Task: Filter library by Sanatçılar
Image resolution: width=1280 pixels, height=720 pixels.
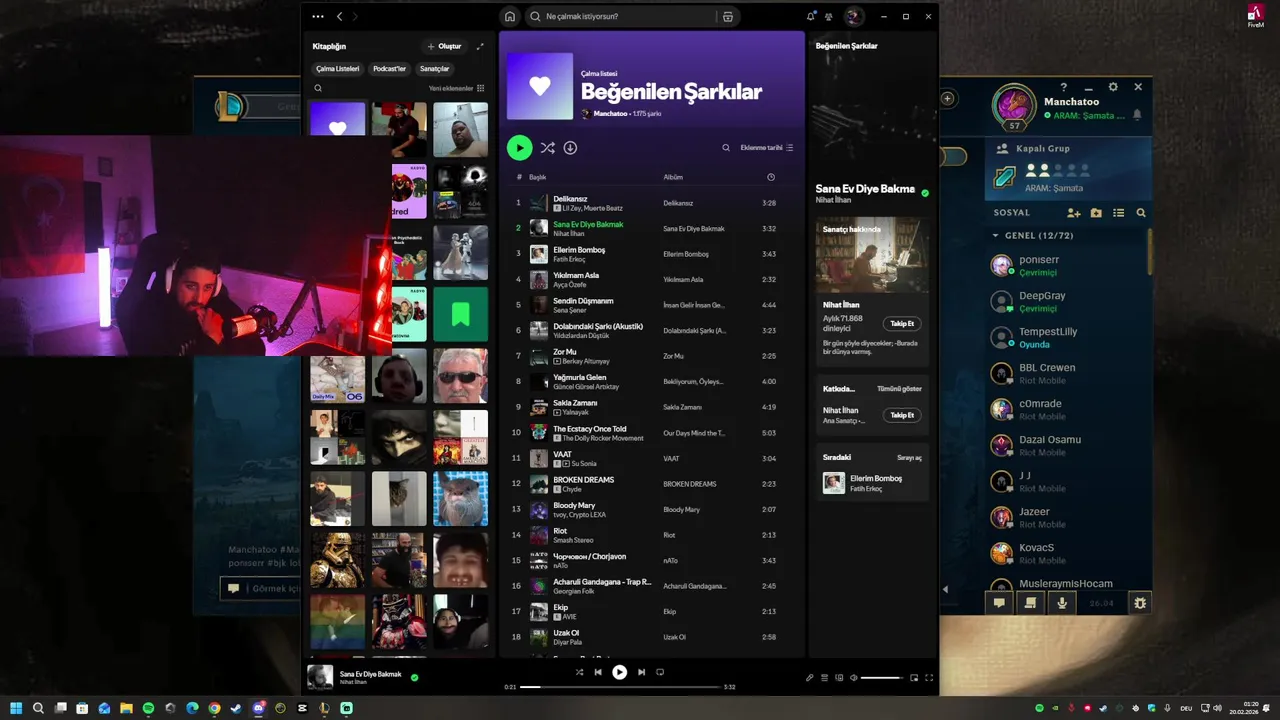Action: pos(434,69)
